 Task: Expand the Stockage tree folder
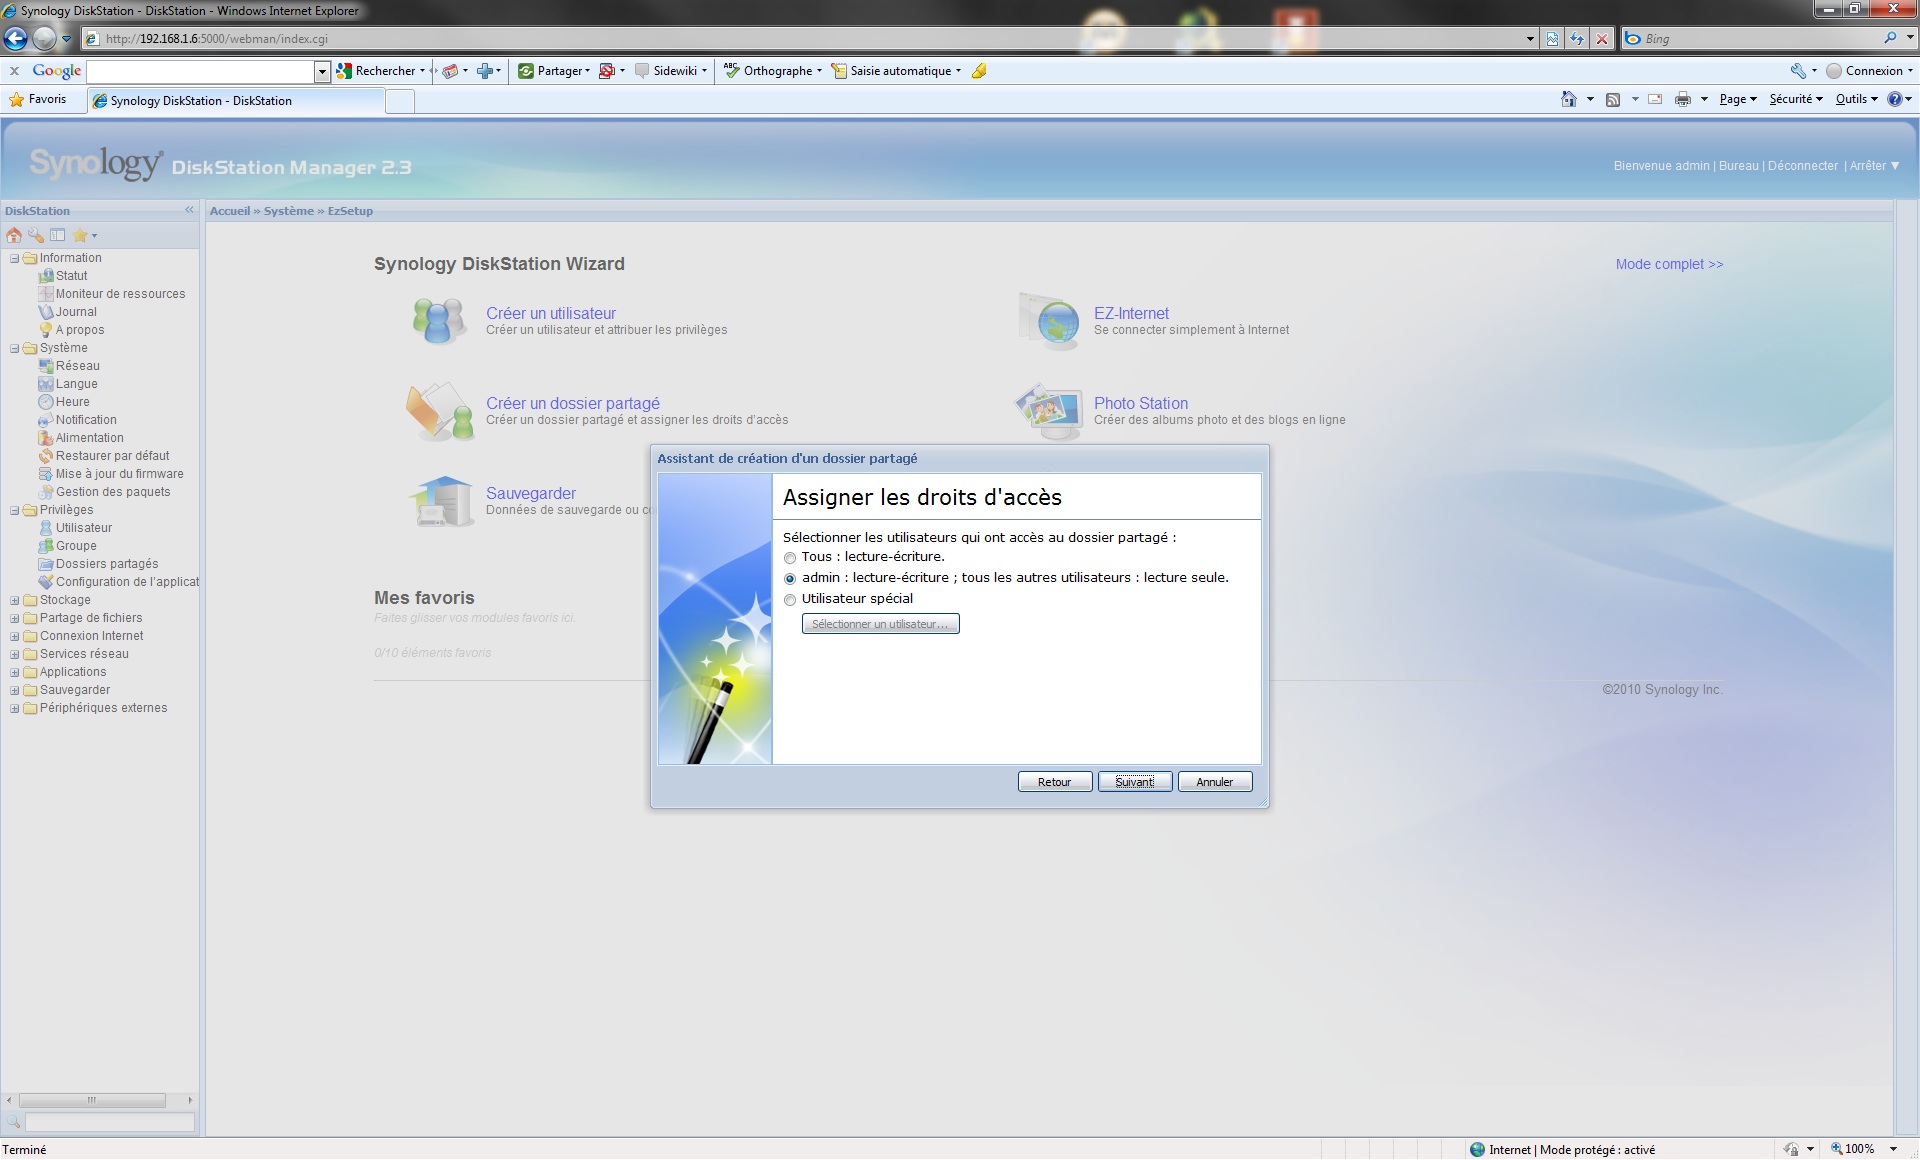click(14, 601)
